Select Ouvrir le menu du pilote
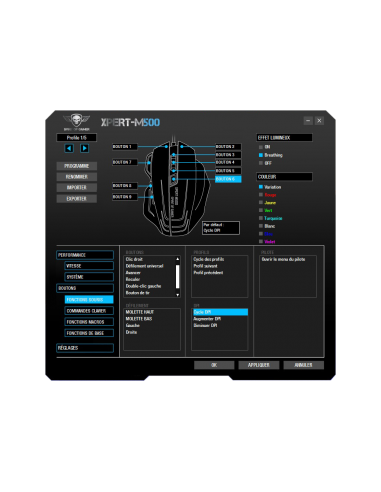The width and height of the screenshot is (381, 492). (283, 259)
